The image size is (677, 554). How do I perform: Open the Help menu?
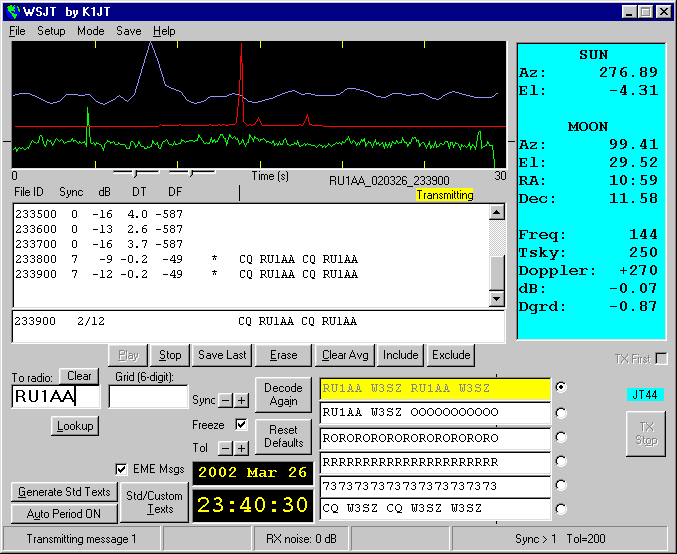tap(164, 31)
